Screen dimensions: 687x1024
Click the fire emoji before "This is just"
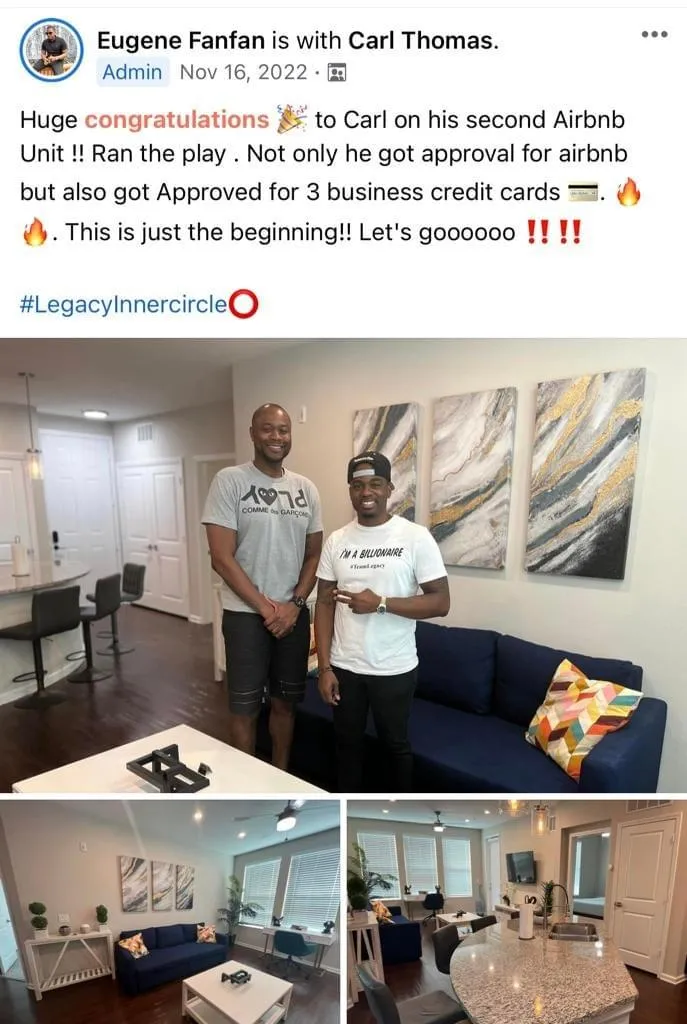click(35, 232)
